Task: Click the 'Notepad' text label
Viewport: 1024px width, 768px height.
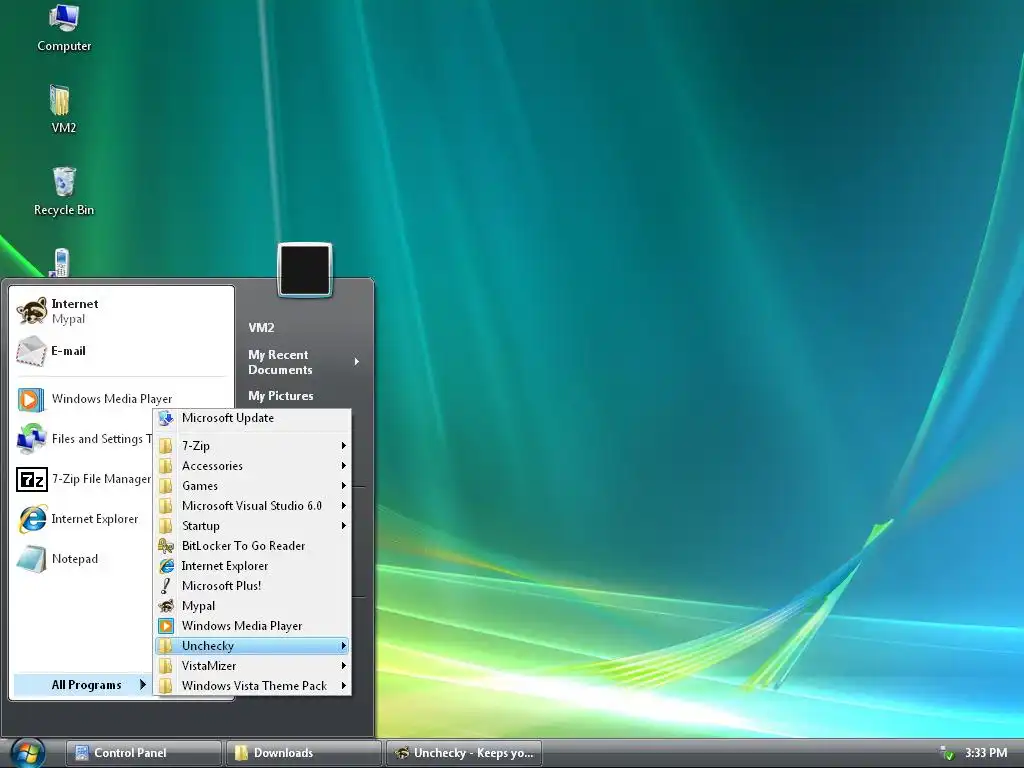Action: pos(74,559)
